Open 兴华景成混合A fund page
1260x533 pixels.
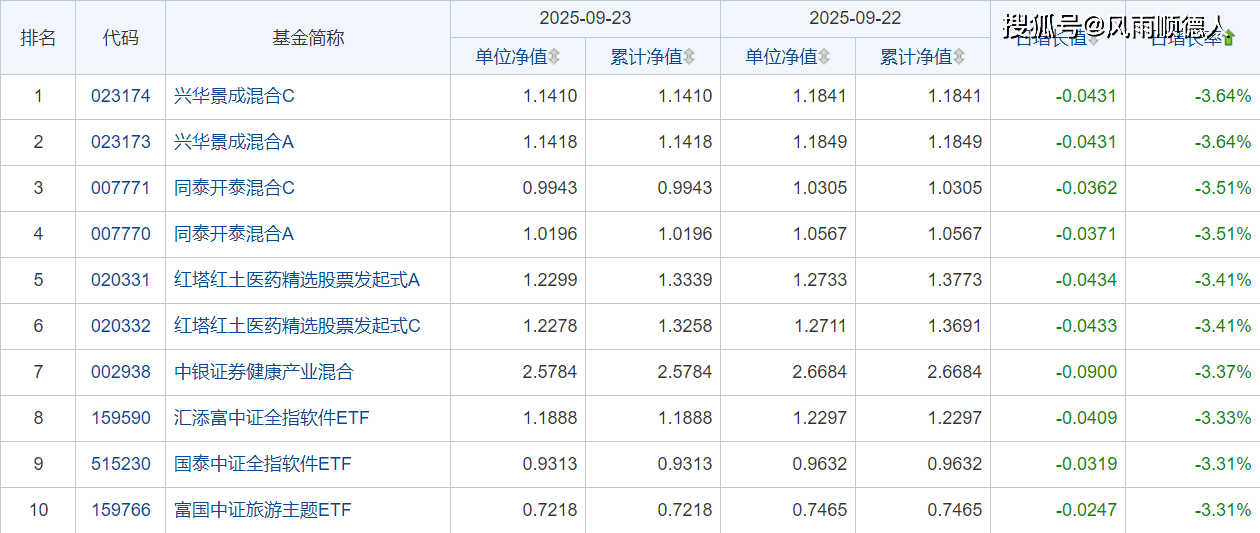[234, 142]
